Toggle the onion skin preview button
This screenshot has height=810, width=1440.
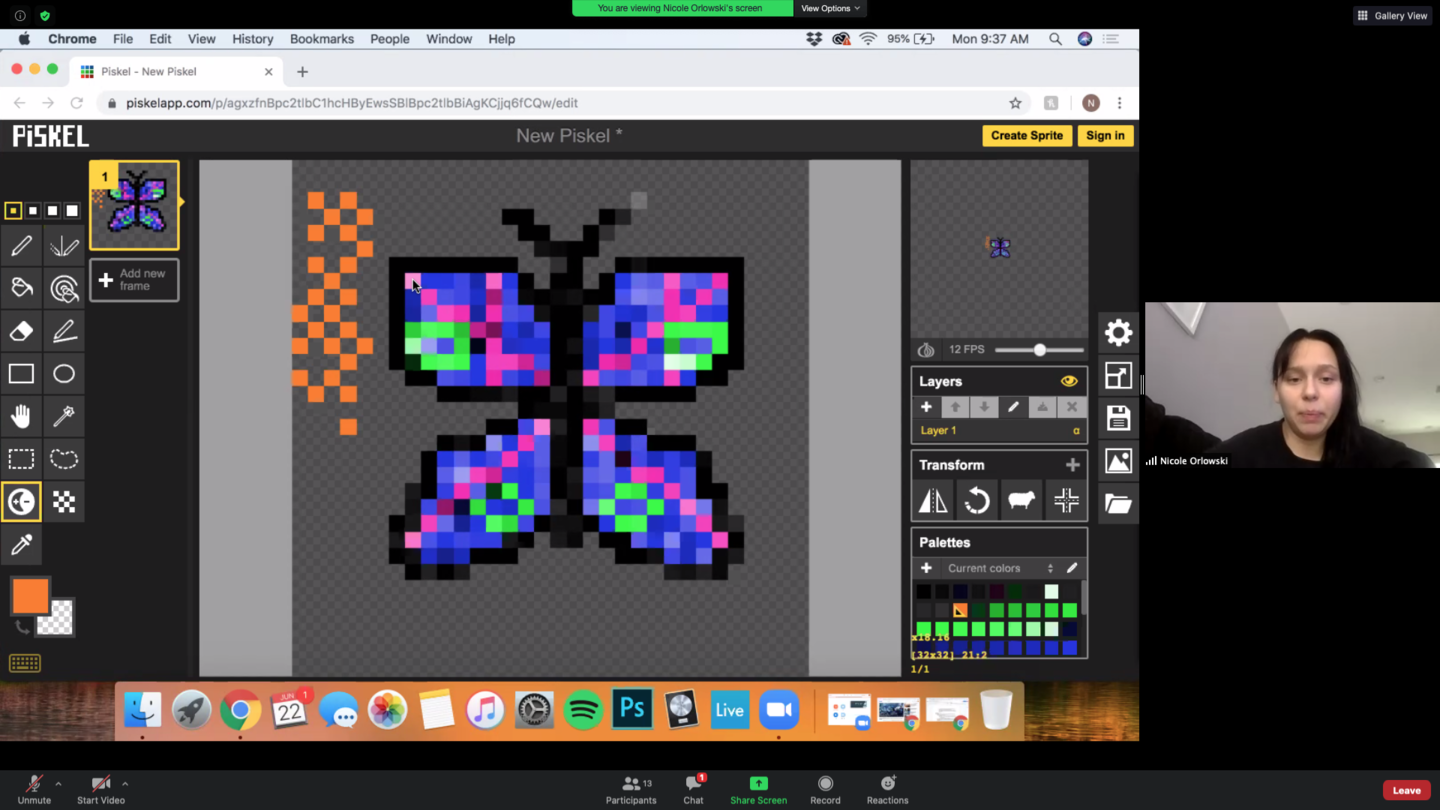tap(926, 350)
